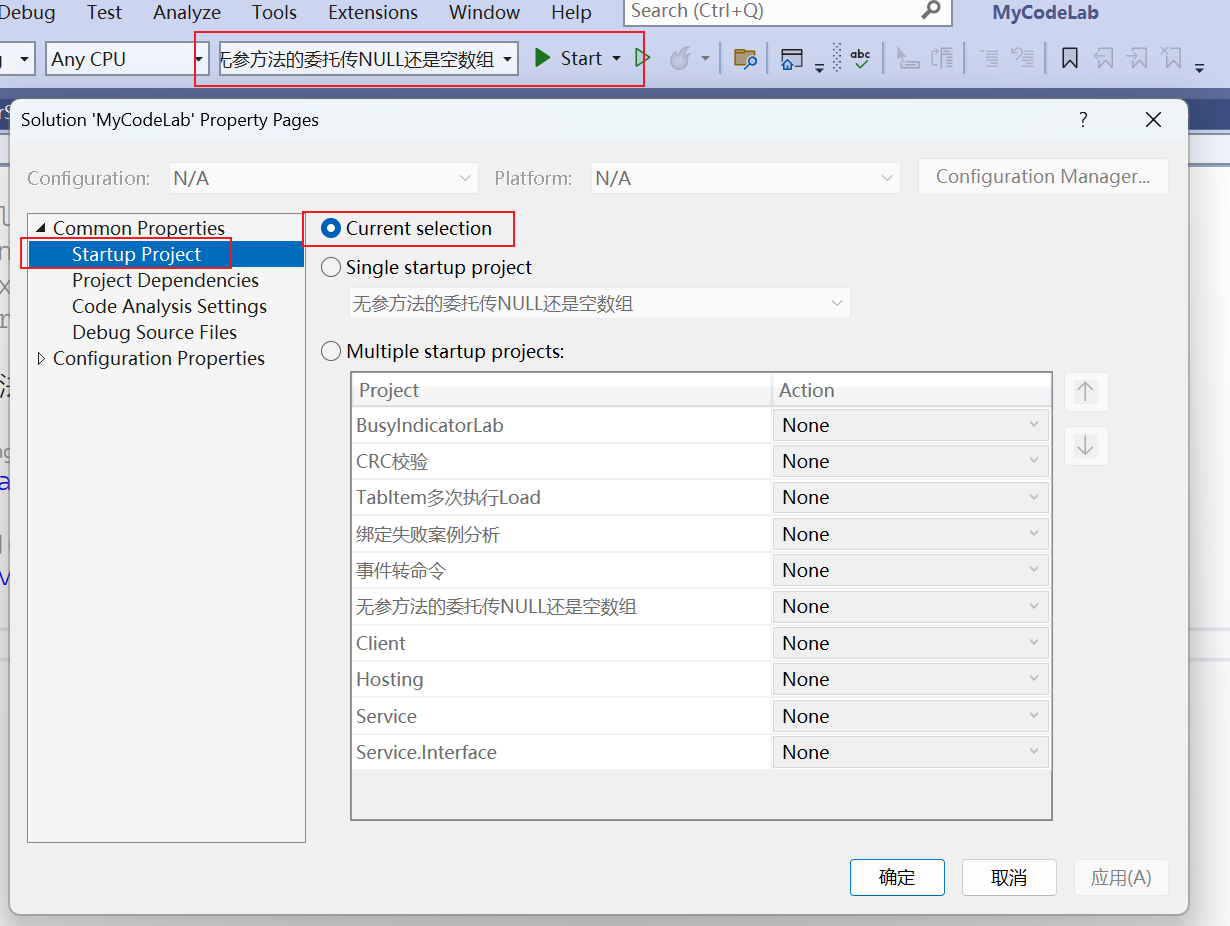This screenshot has width=1230, height=926.
Task: Click the previous bookmark icon
Action: click(1104, 59)
